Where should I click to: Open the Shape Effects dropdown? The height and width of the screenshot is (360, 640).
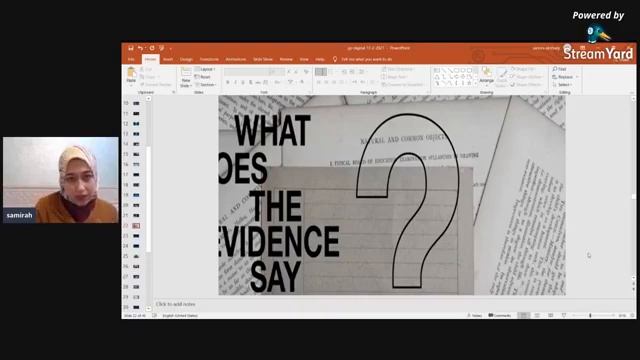coord(527,84)
